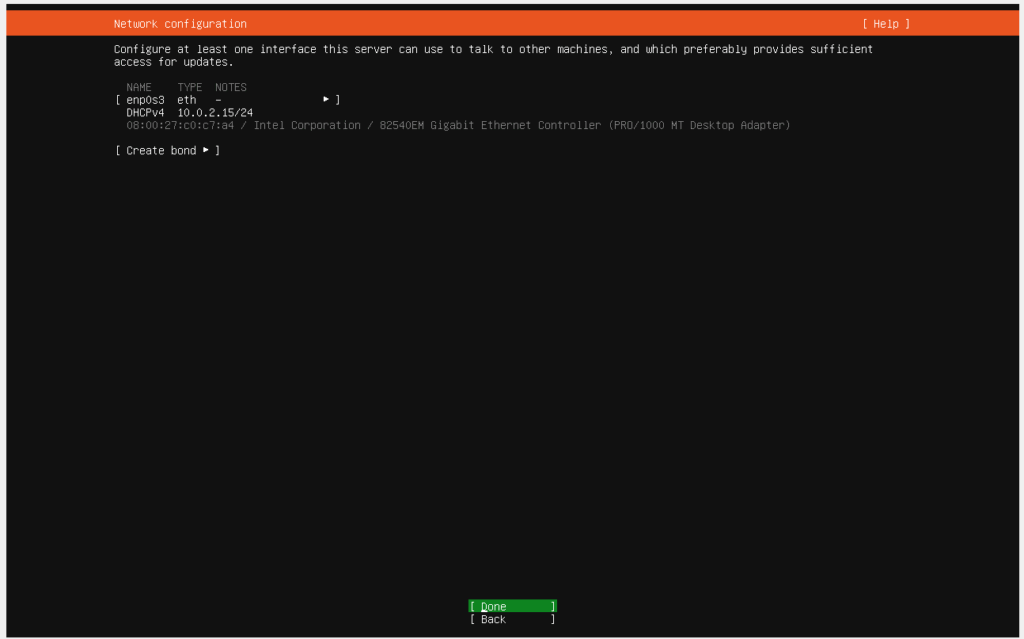
Task: Click the Intel Corporation adapter description
Action: (x=307, y=126)
